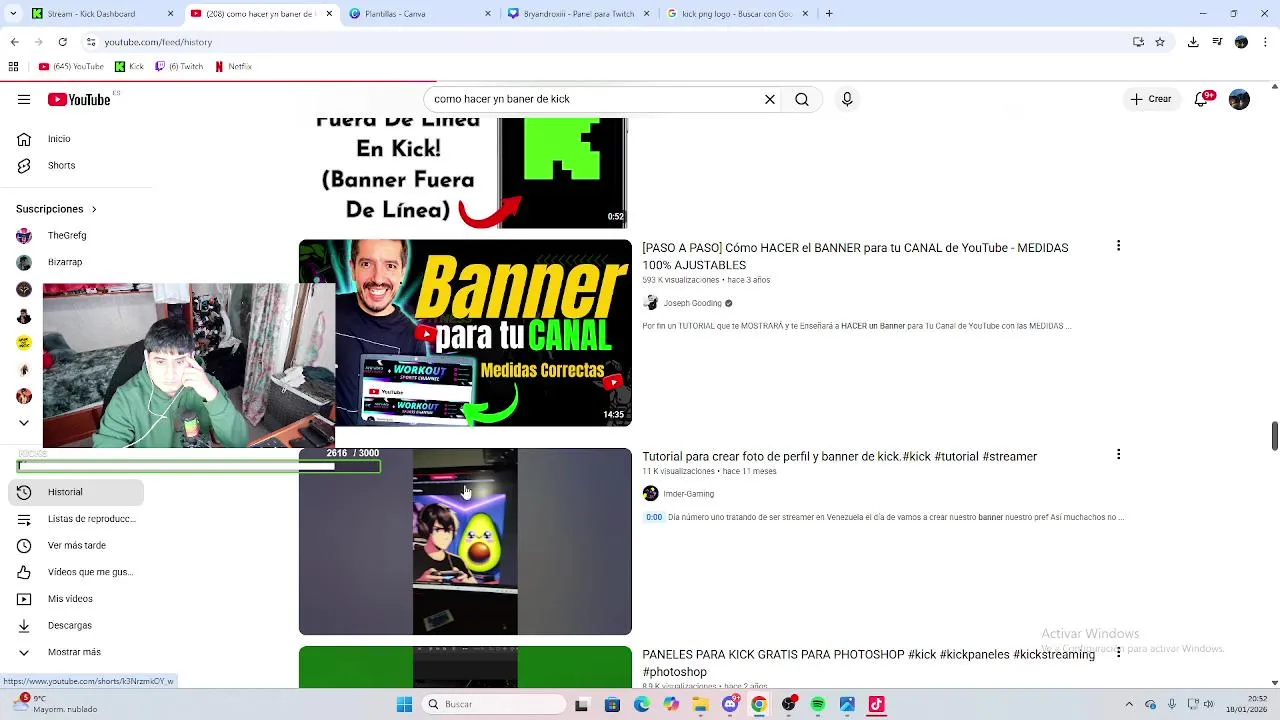1280x720 pixels.
Task: Open the YouTube notifications bell
Action: 1203,99
